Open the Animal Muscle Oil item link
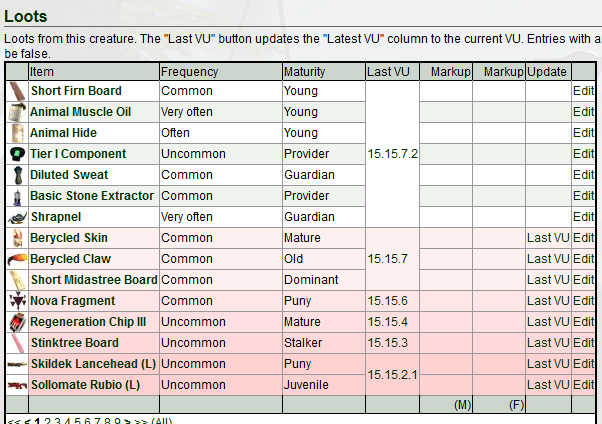The height and width of the screenshot is (424, 602). pos(81,112)
